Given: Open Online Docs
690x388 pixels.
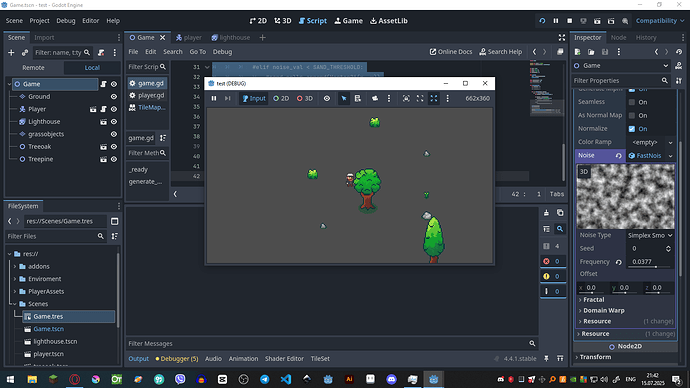Looking at the screenshot, I should point(451,51).
